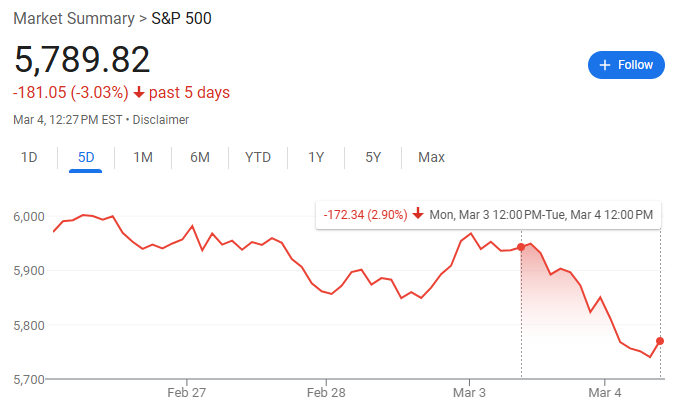Click the Follow button
The width and height of the screenshot is (678, 407).
coord(626,65)
